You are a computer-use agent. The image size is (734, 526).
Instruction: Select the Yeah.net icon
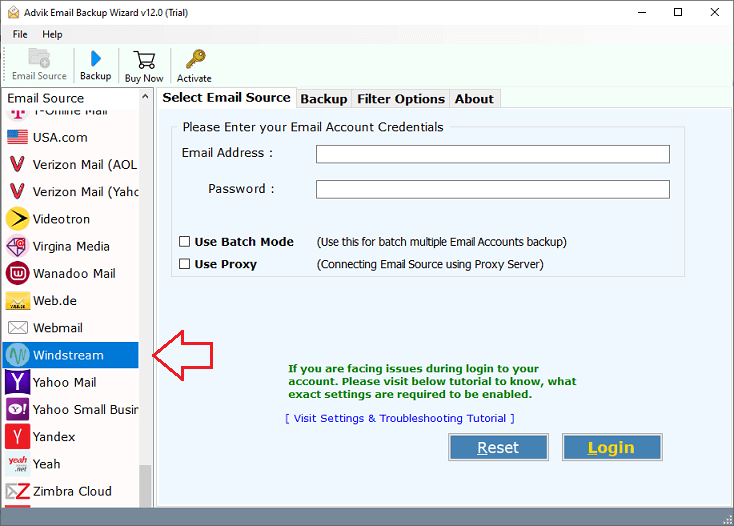click(18, 464)
